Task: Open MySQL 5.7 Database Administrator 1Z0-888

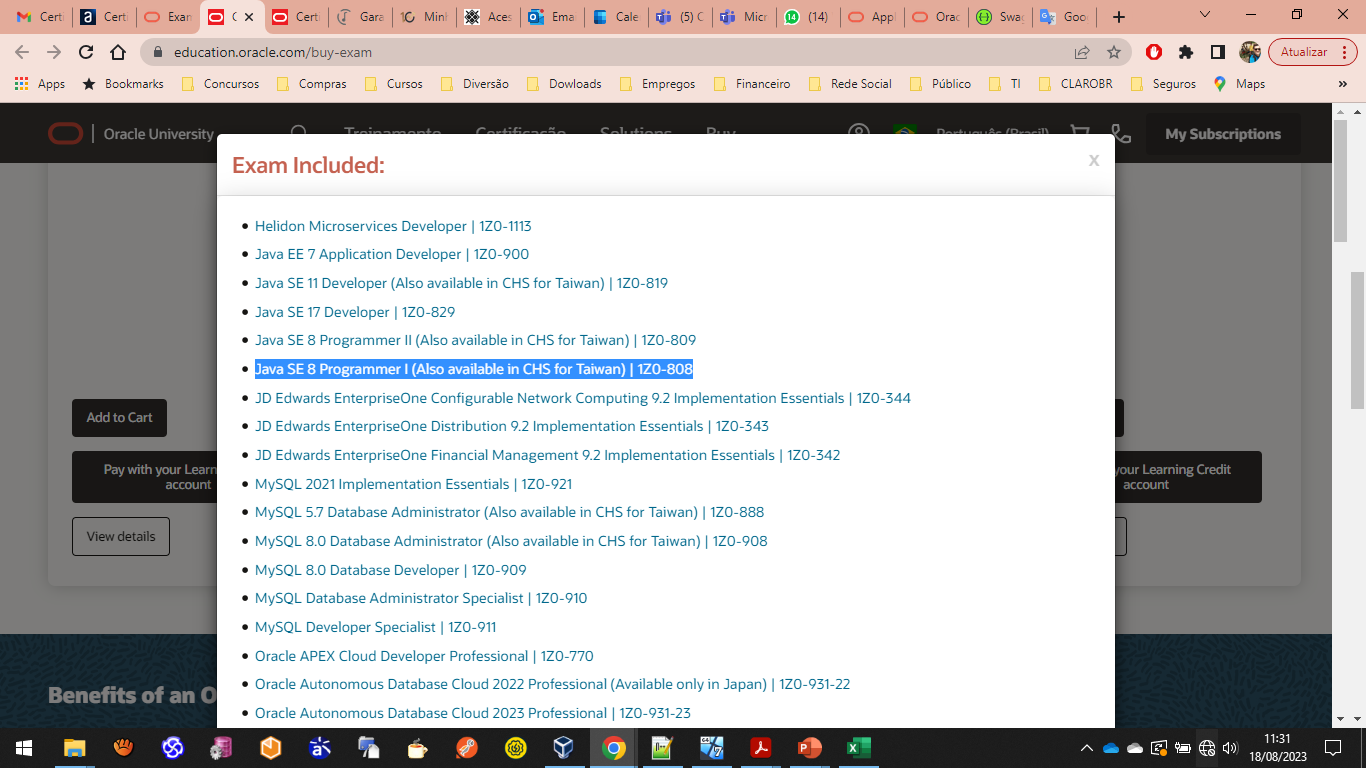Action: click(509, 512)
